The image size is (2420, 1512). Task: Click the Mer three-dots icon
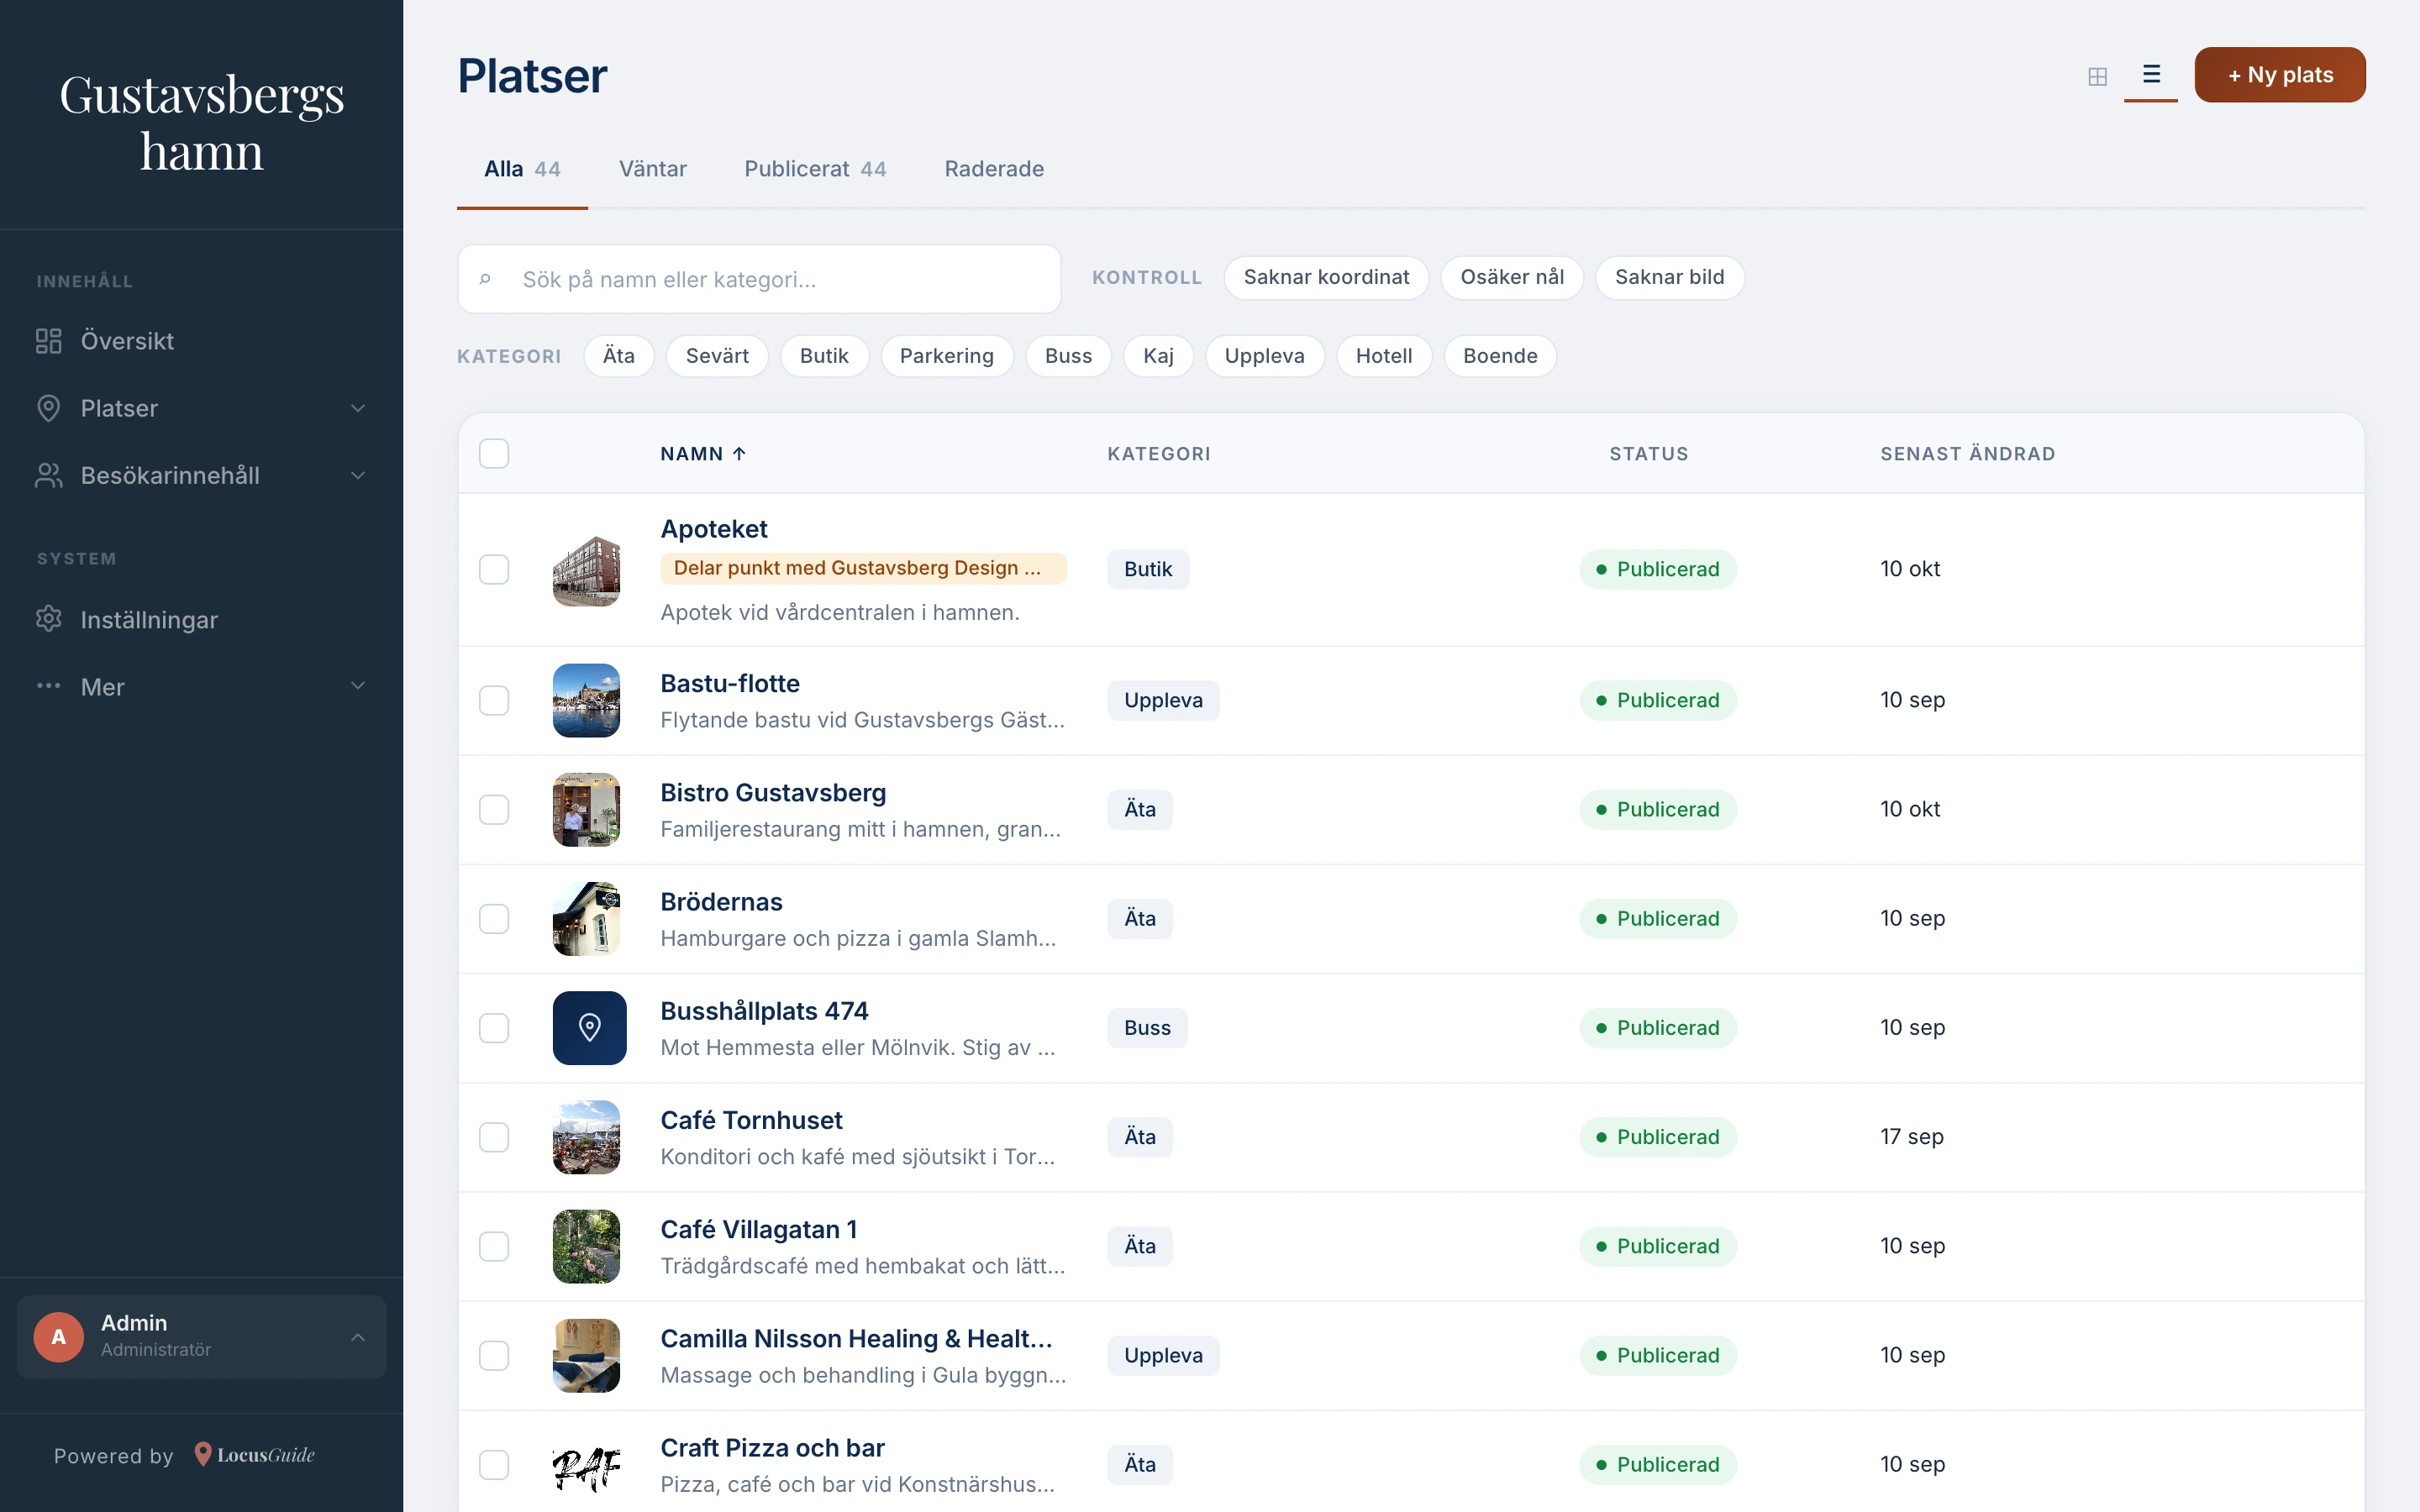click(x=49, y=686)
